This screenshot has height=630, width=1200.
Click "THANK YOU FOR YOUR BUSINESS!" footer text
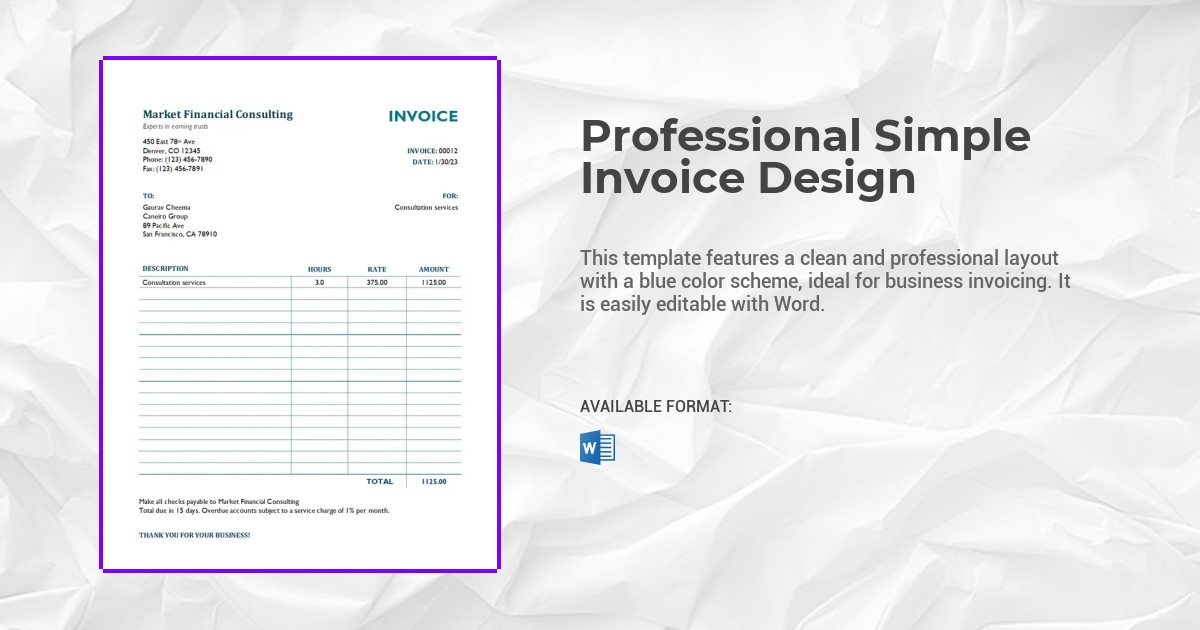tap(194, 535)
